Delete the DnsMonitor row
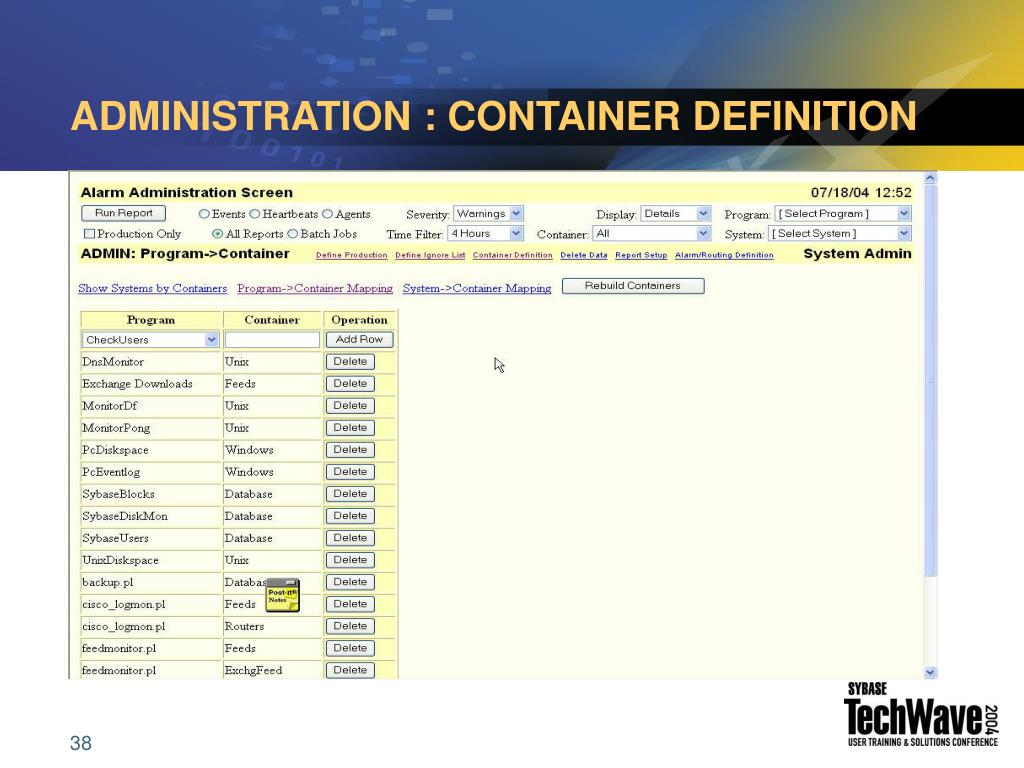The width and height of the screenshot is (1024, 768). point(350,362)
